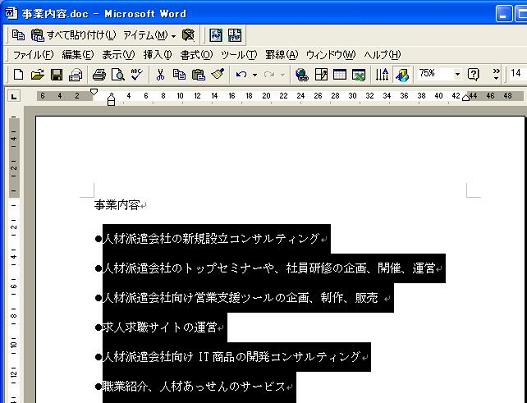Click the first line indent marker on ruler
This screenshot has height=403, width=527.
94,91
